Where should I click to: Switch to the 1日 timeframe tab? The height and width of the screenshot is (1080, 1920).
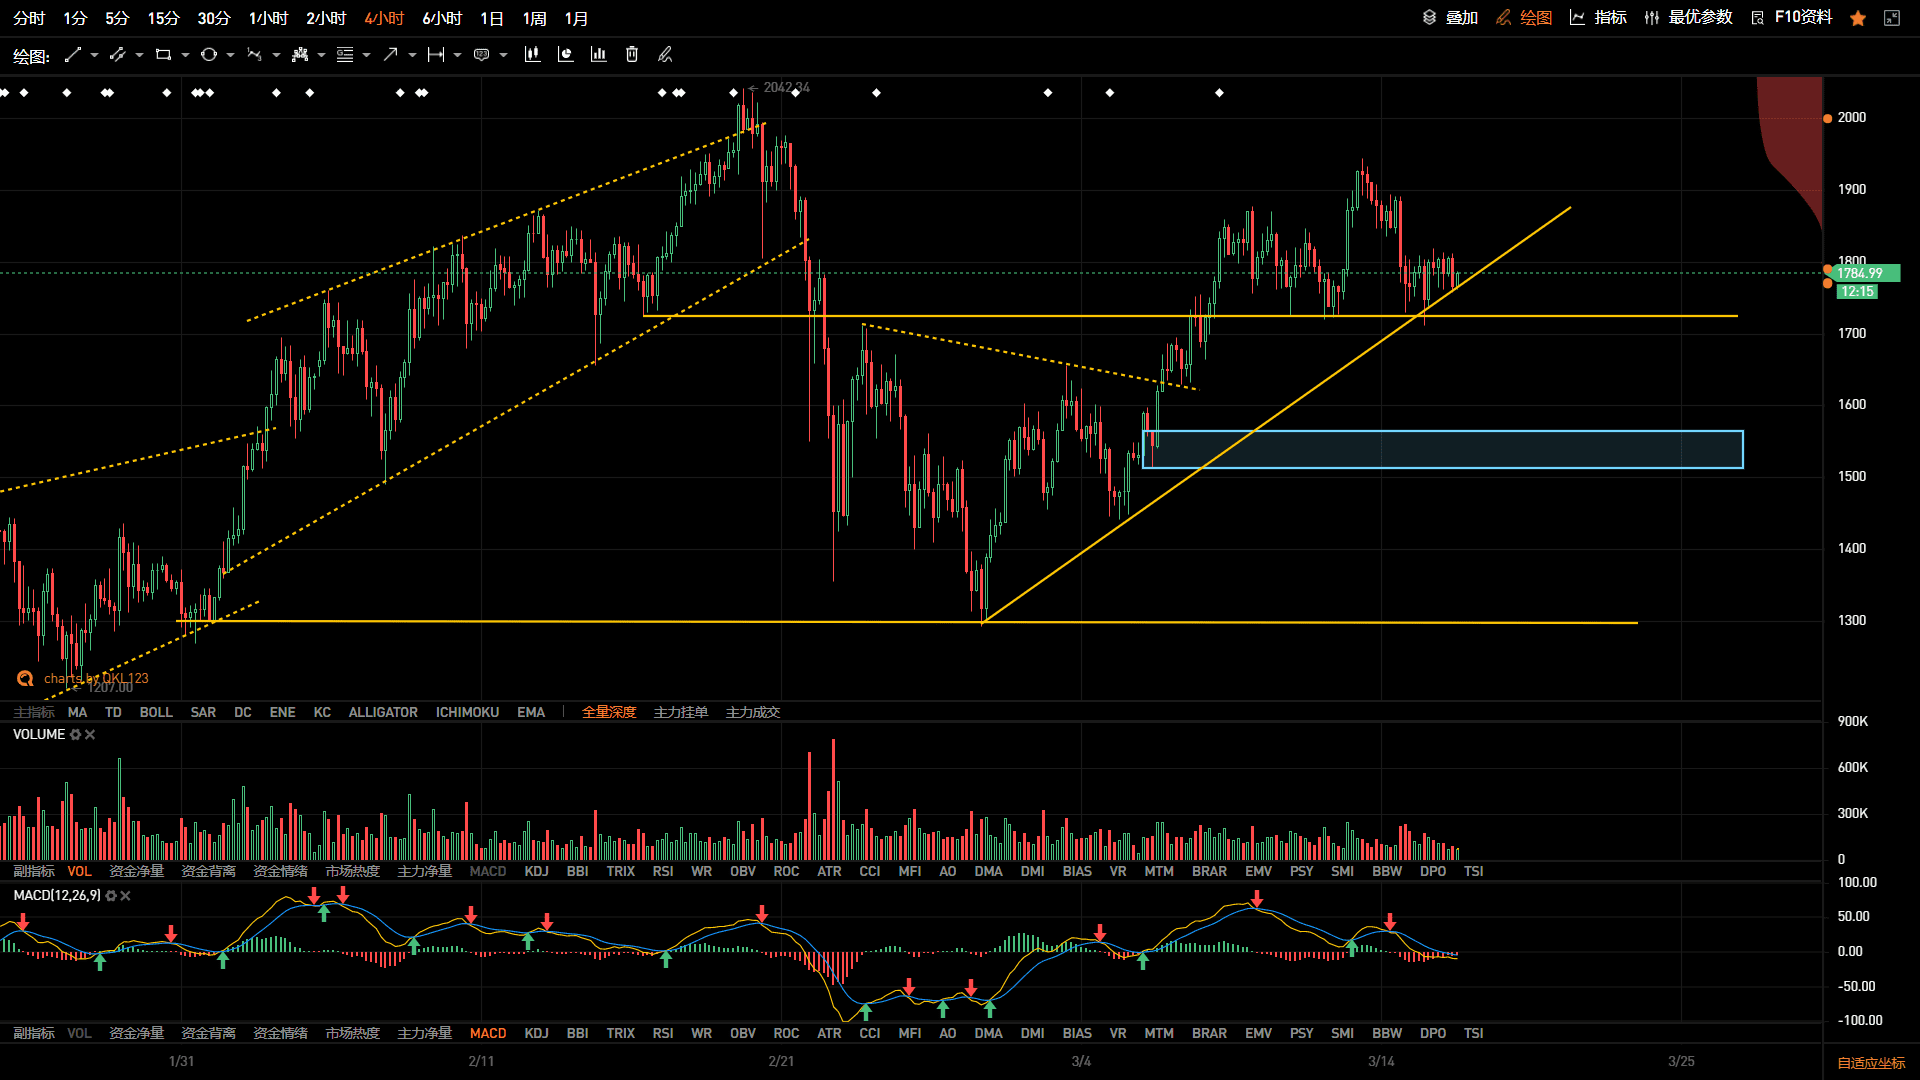[x=492, y=19]
